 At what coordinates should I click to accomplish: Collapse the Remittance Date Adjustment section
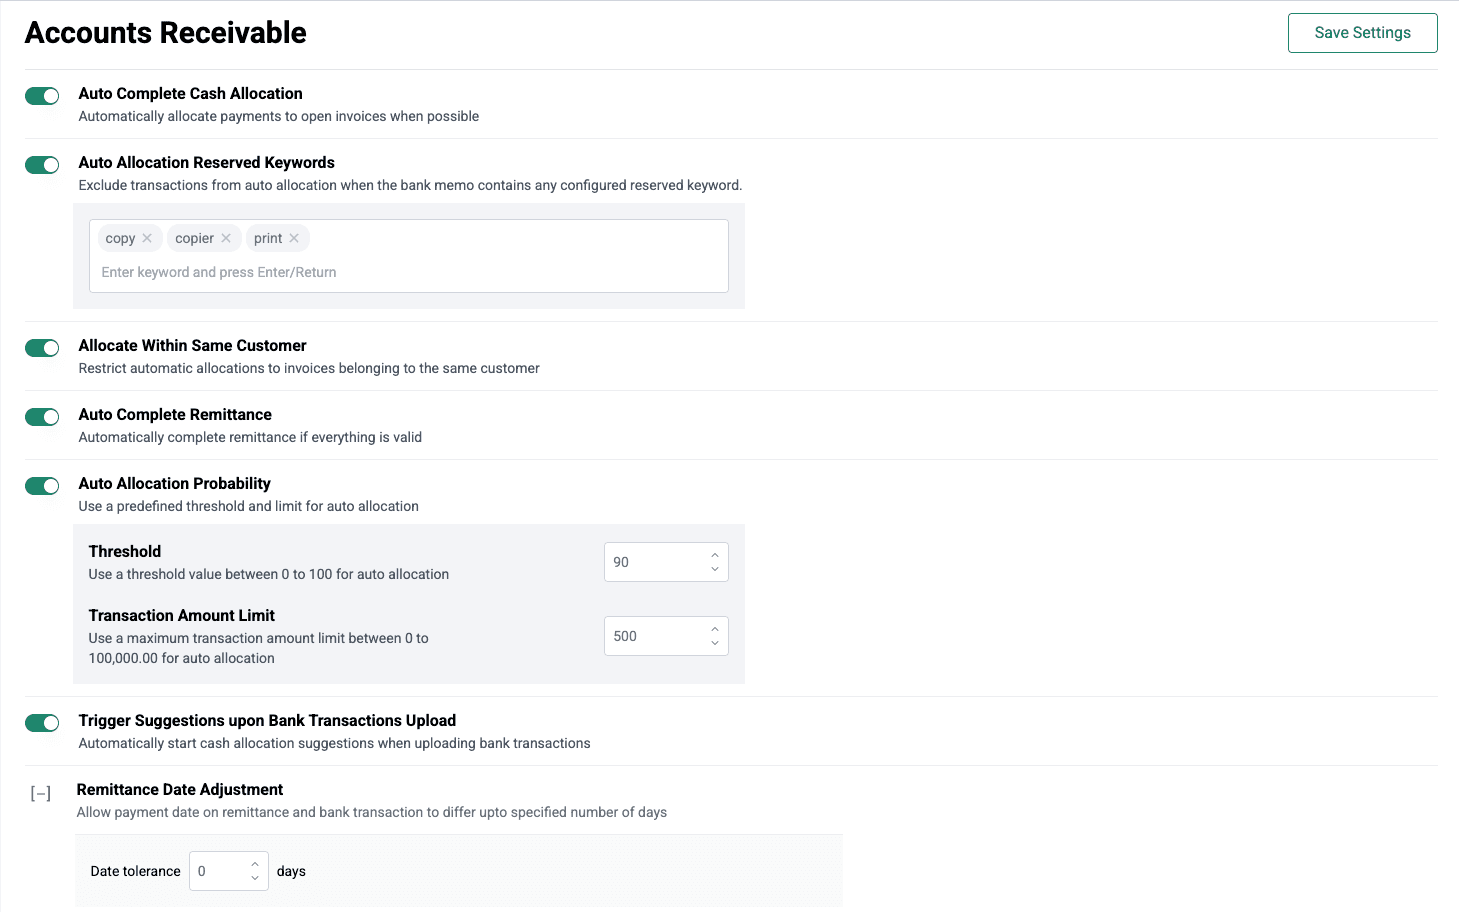pyautogui.click(x=41, y=794)
